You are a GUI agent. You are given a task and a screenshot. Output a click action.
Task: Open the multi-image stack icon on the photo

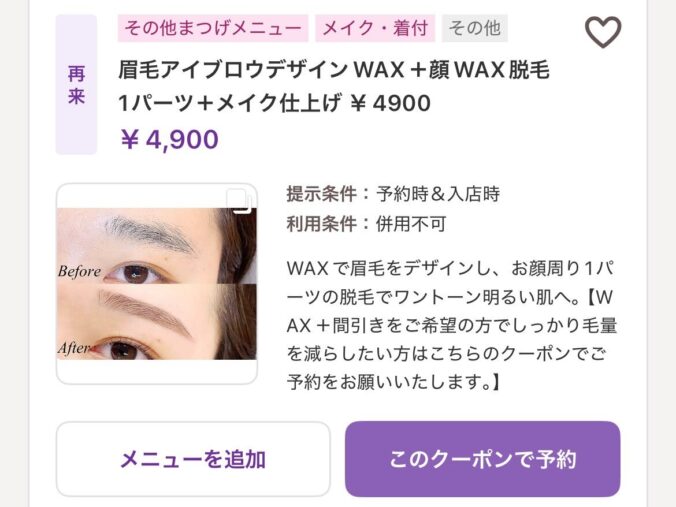click(239, 200)
